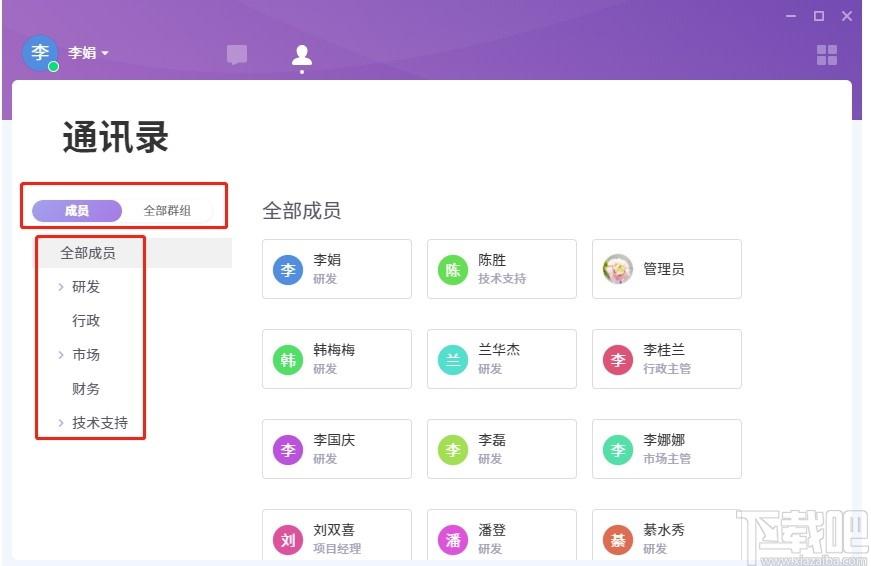Click 韩梅梅's avatar icon

tap(288, 359)
